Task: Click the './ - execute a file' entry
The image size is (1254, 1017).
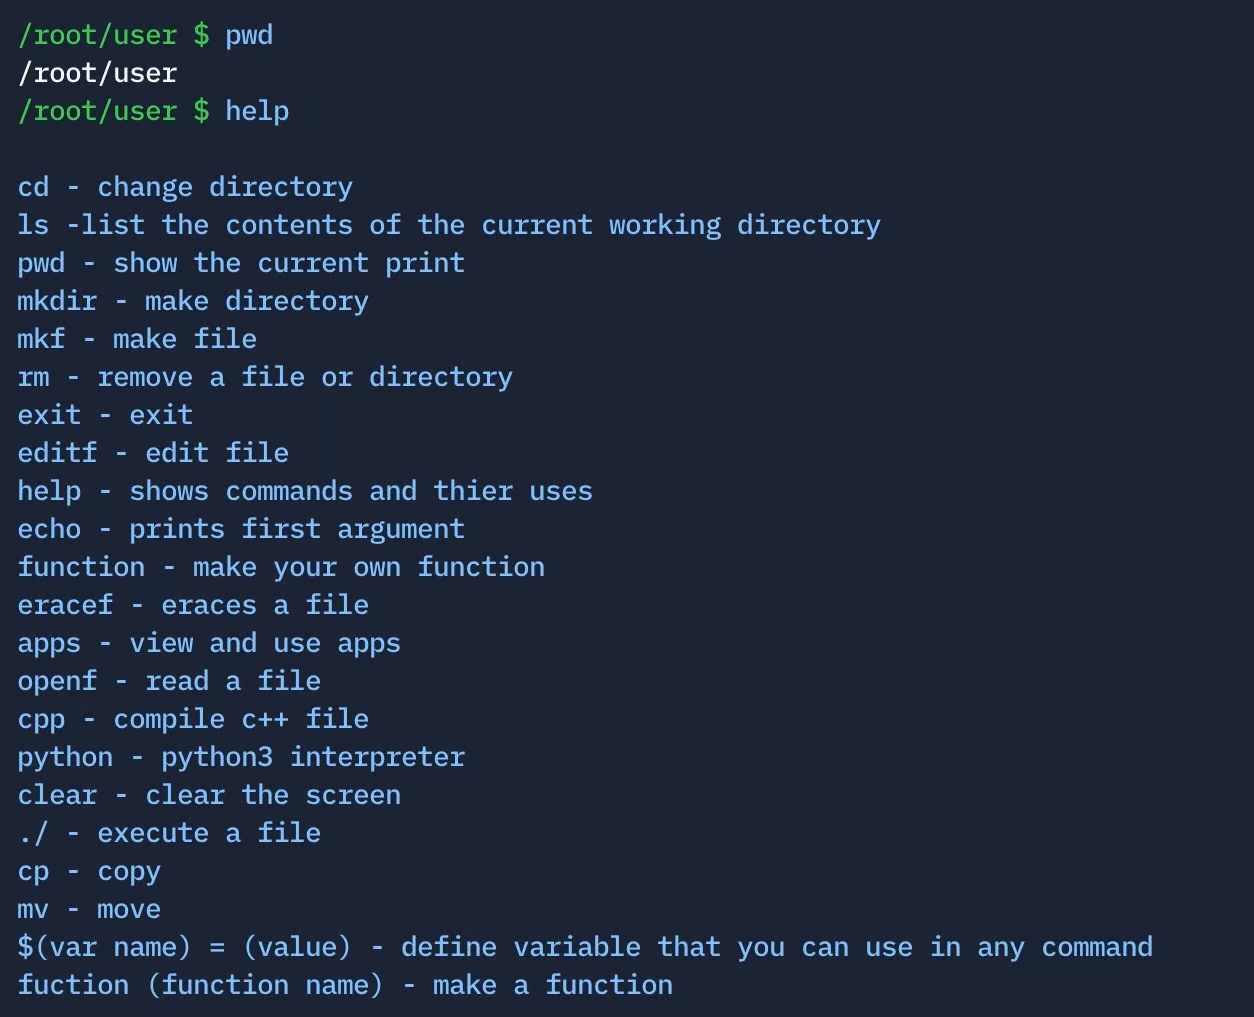Action: pyautogui.click(x=169, y=833)
